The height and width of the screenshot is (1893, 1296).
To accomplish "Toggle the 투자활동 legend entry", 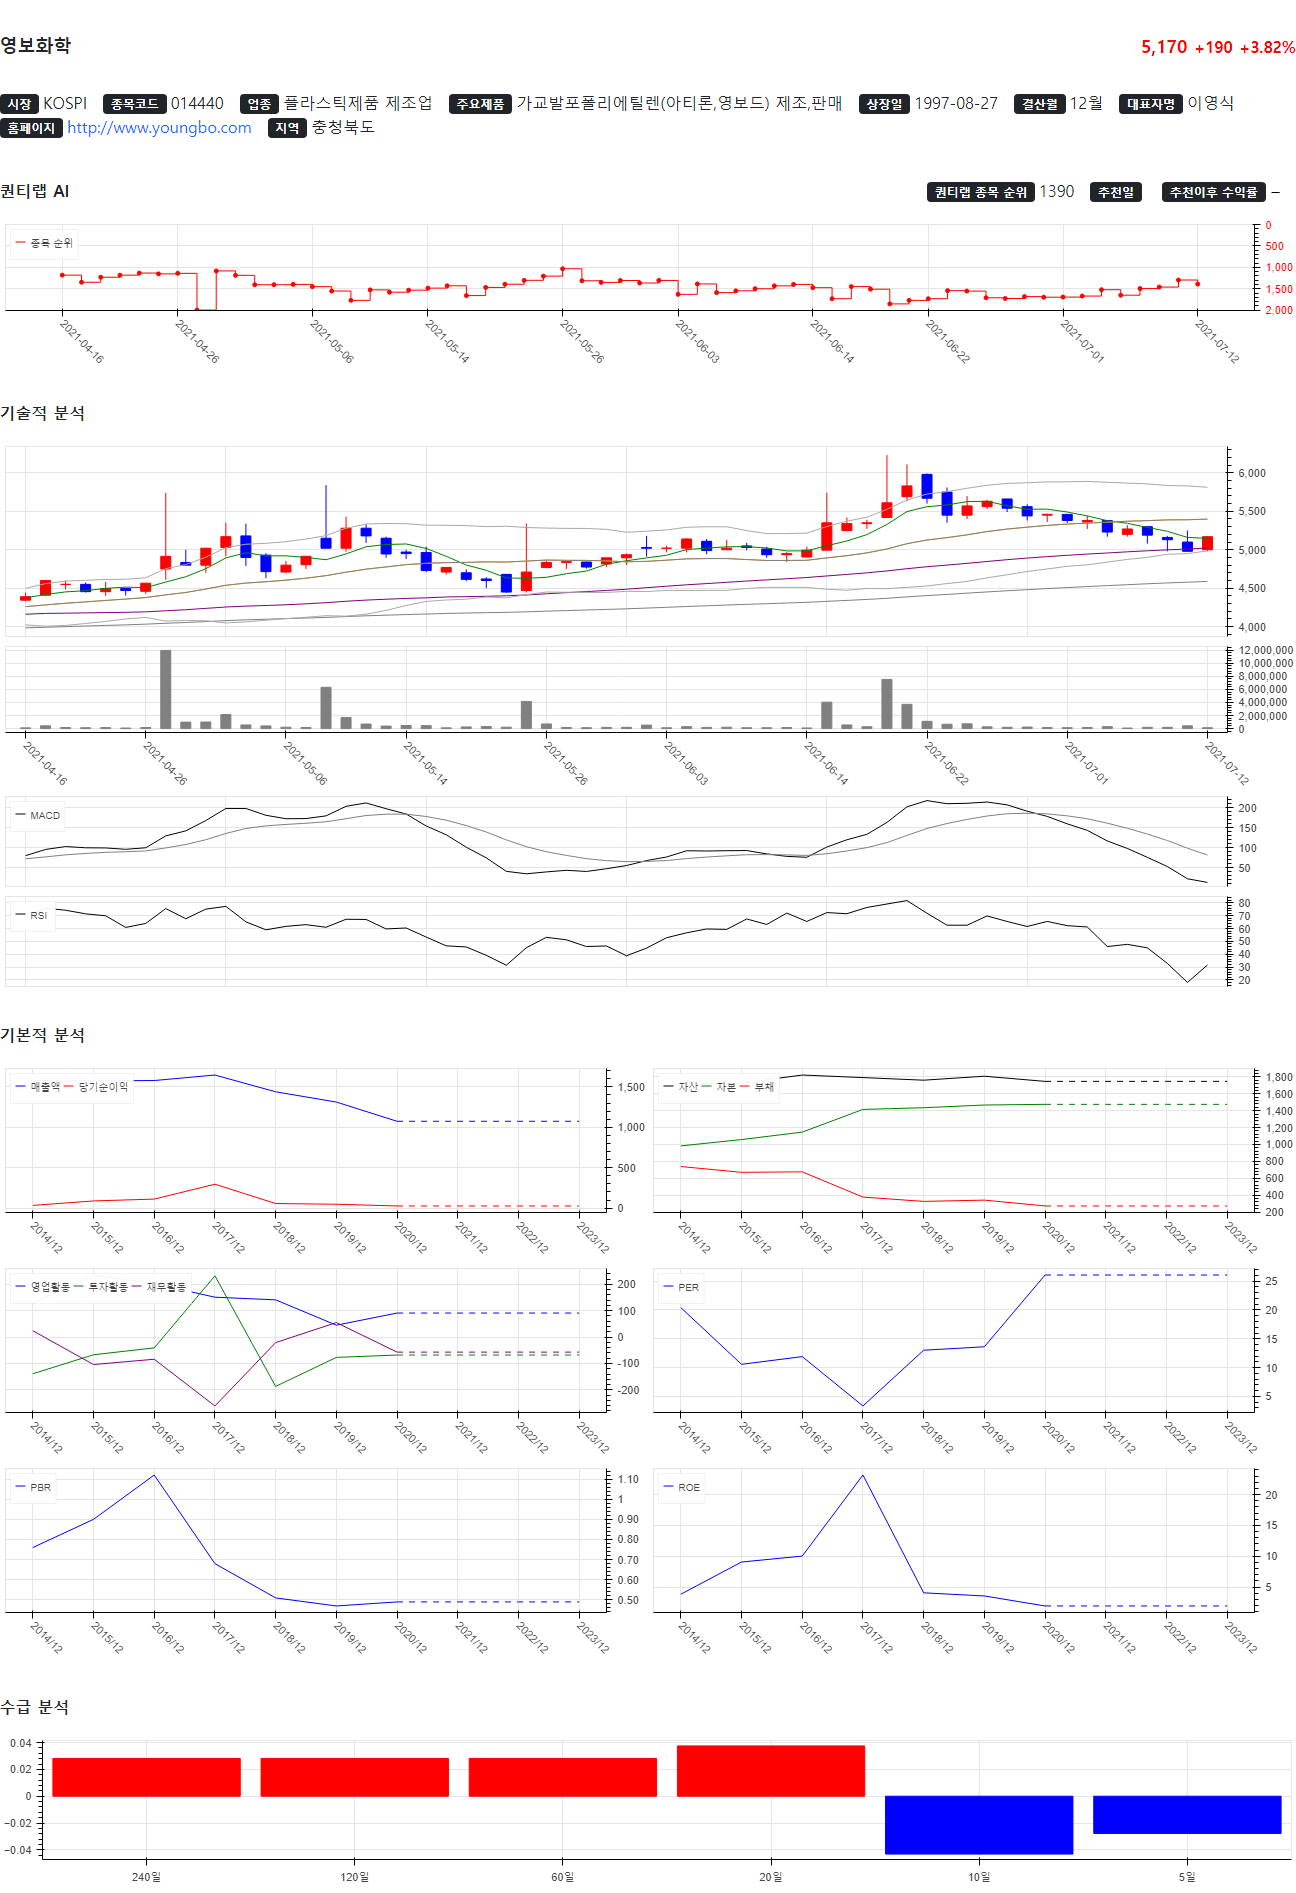I will [x=101, y=1287].
